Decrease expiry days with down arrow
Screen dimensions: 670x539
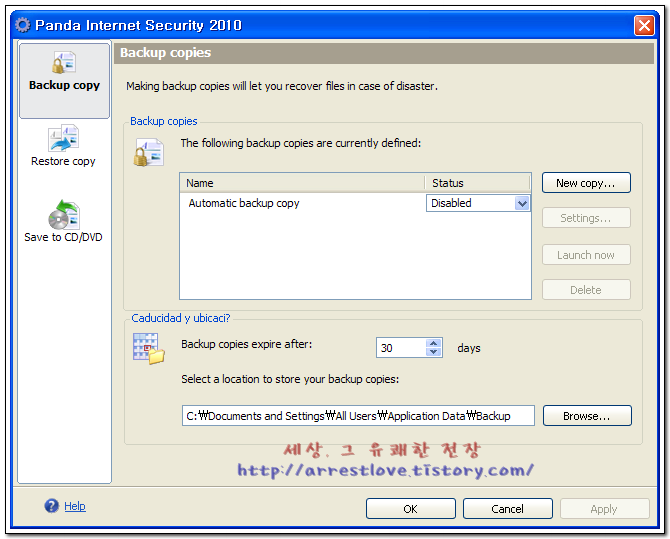click(433, 352)
